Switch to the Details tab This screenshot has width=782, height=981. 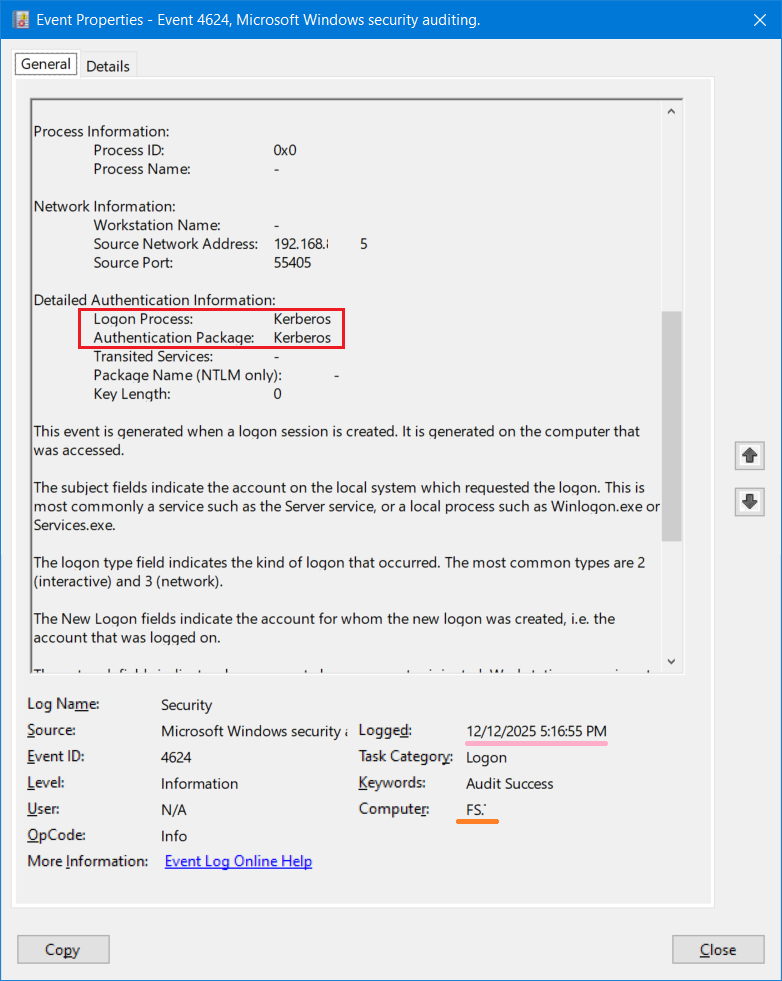click(x=108, y=66)
